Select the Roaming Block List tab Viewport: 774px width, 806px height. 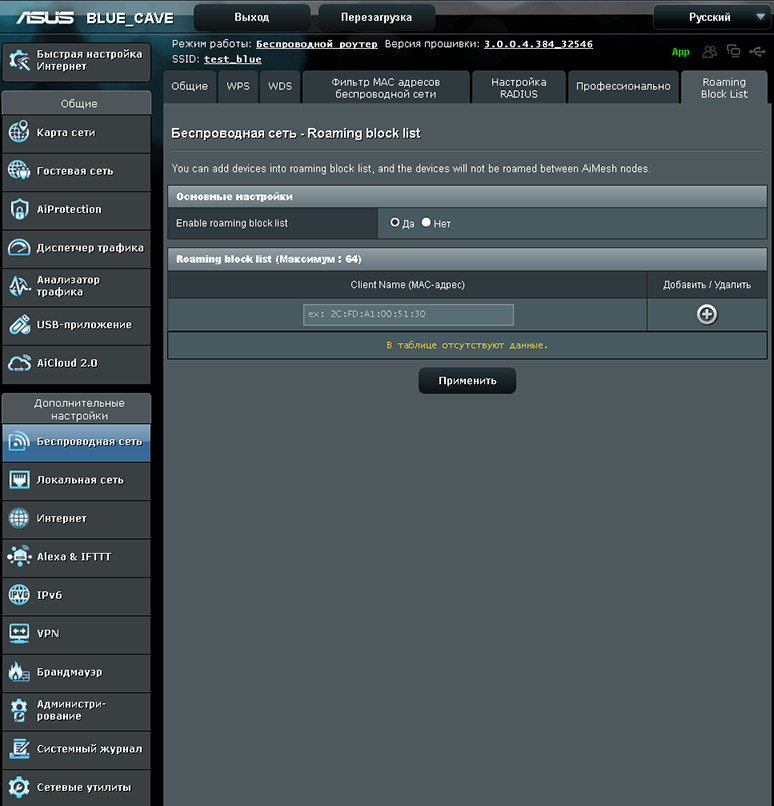coord(724,87)
